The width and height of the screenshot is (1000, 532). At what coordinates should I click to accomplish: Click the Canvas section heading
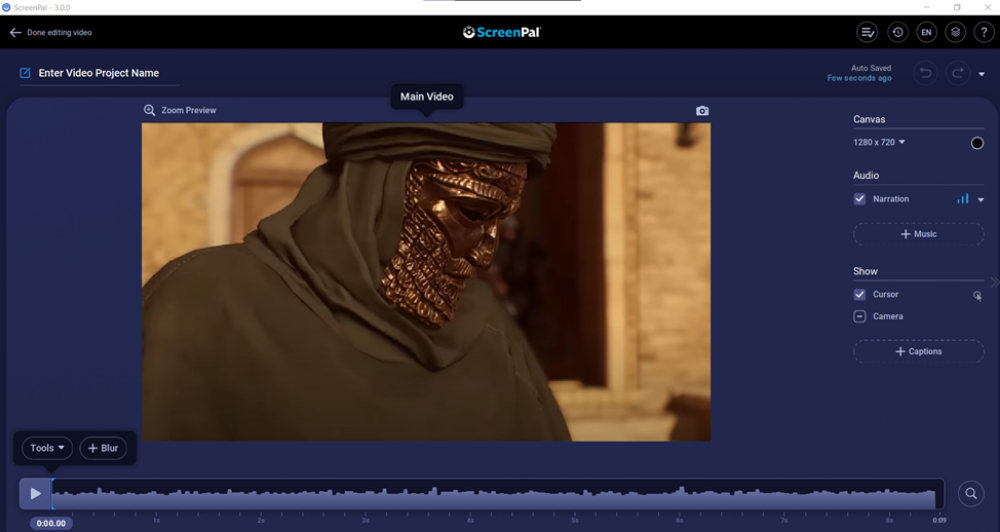[869, 119]
